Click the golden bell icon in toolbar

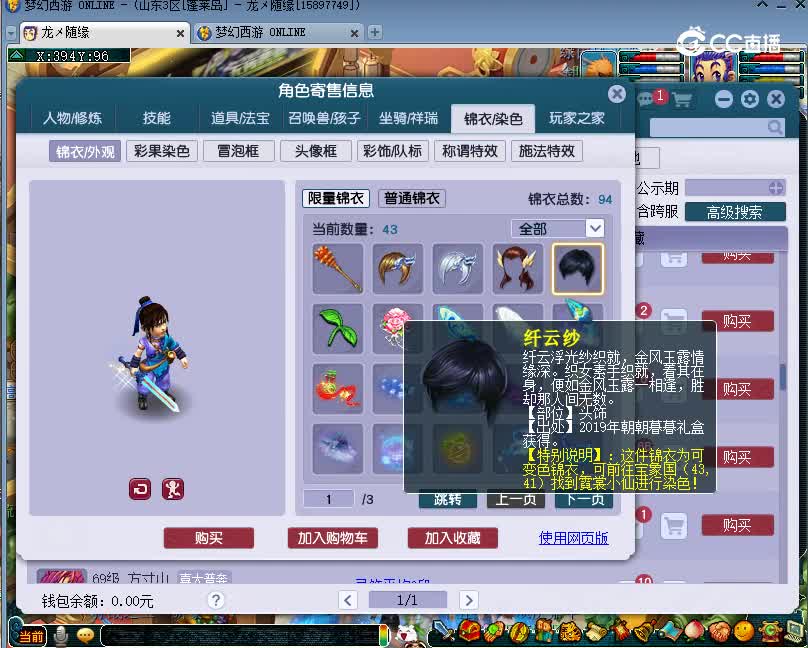(644, 632)
